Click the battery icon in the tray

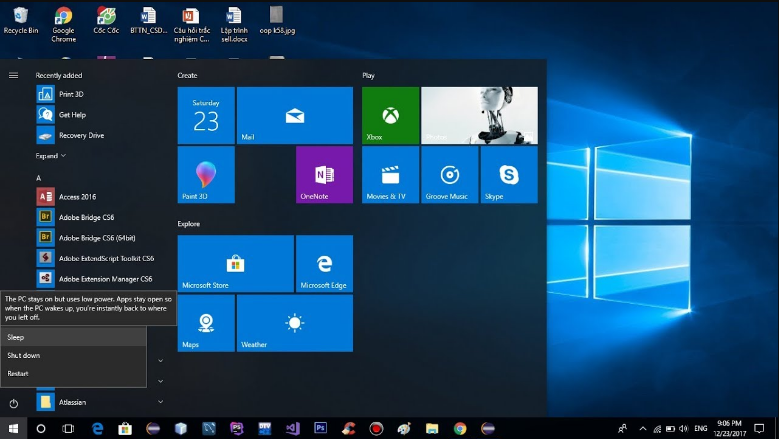pyautogui.click(x=670, y=429)
